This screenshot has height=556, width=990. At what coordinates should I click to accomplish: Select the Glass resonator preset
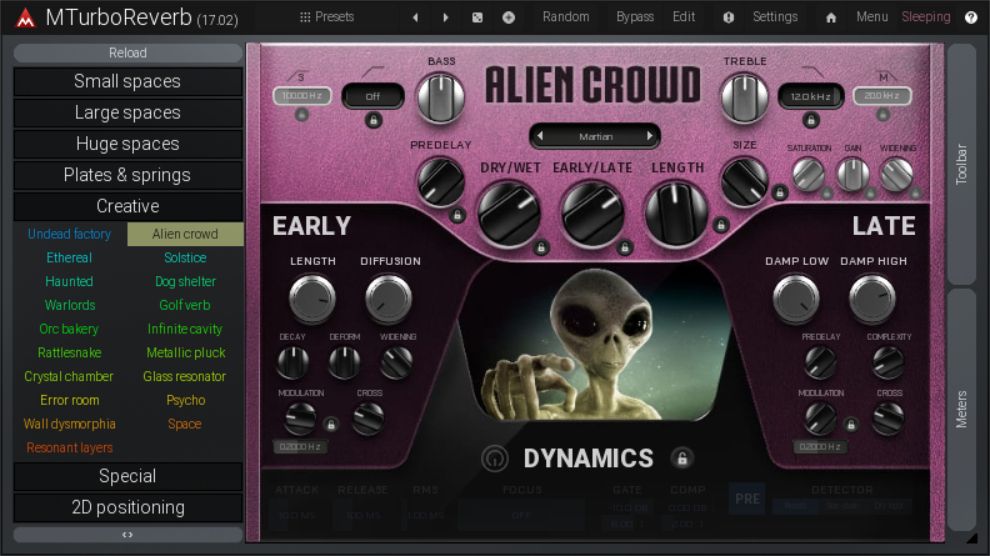pos(185,376)
